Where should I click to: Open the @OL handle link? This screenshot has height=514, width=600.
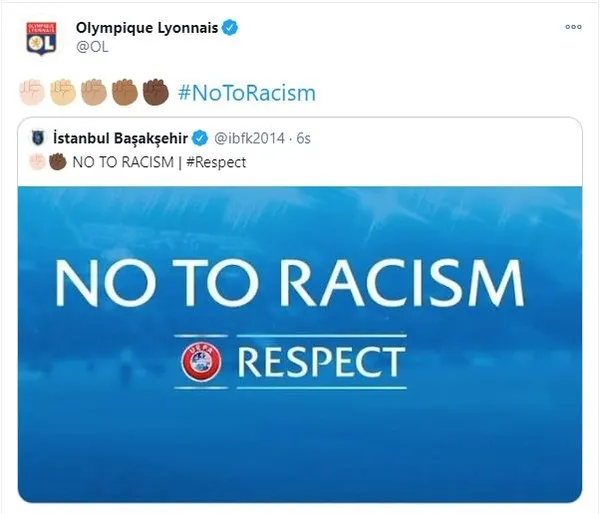click(x=92, y=47)
